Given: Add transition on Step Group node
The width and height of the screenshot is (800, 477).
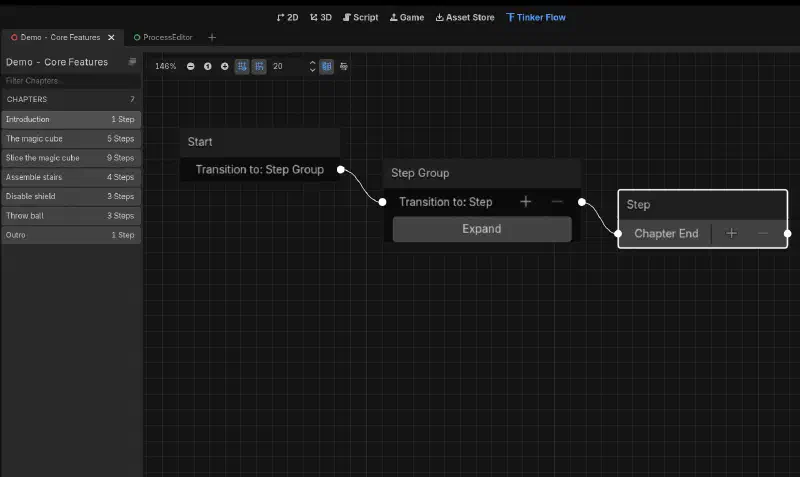Looking at the screenshot, I should click(526, 202).
